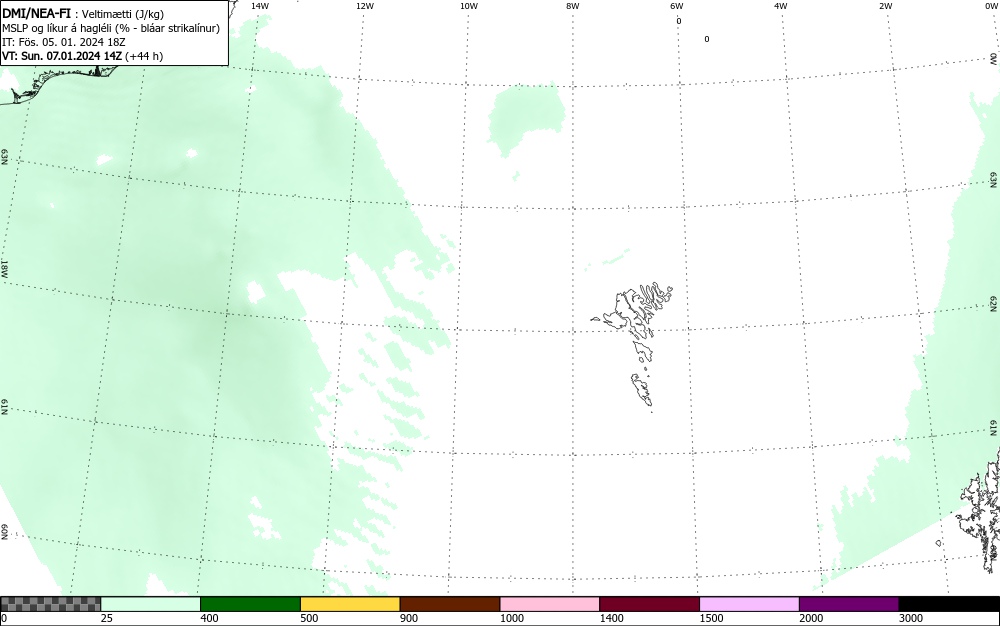
Task: Pick the dark maroon 1400–1500 legend swatch
Action: coord(649,604)
